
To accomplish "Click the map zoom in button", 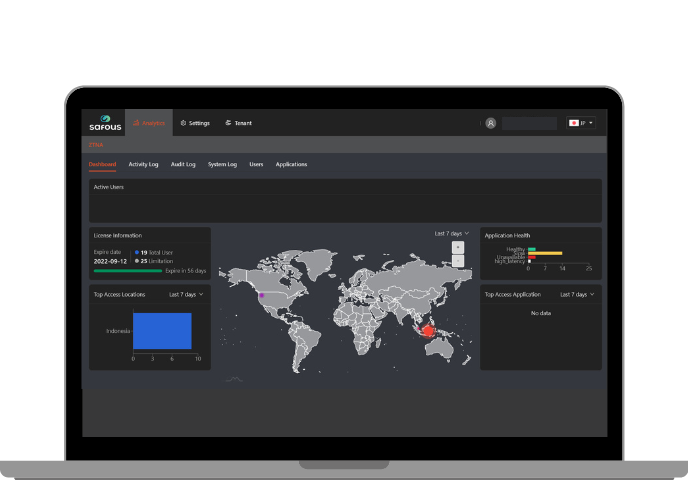I will (458, 247).
